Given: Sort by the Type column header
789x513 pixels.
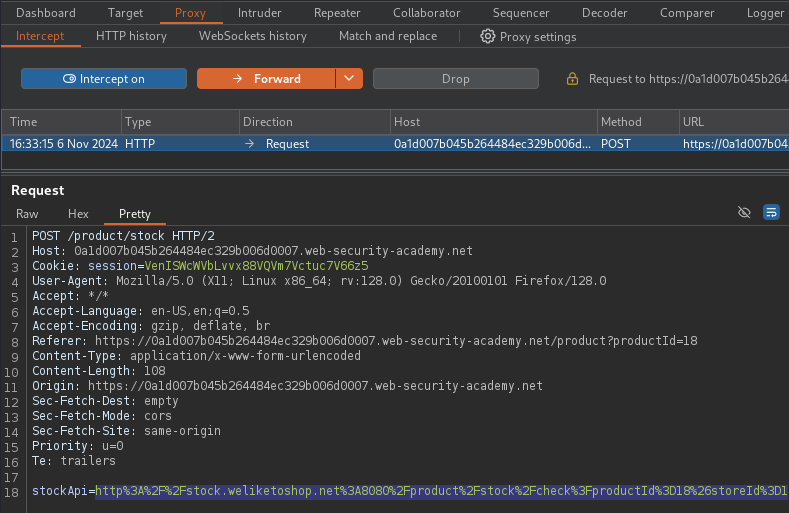Looking at the screenshot, I should tap(180, 122).
